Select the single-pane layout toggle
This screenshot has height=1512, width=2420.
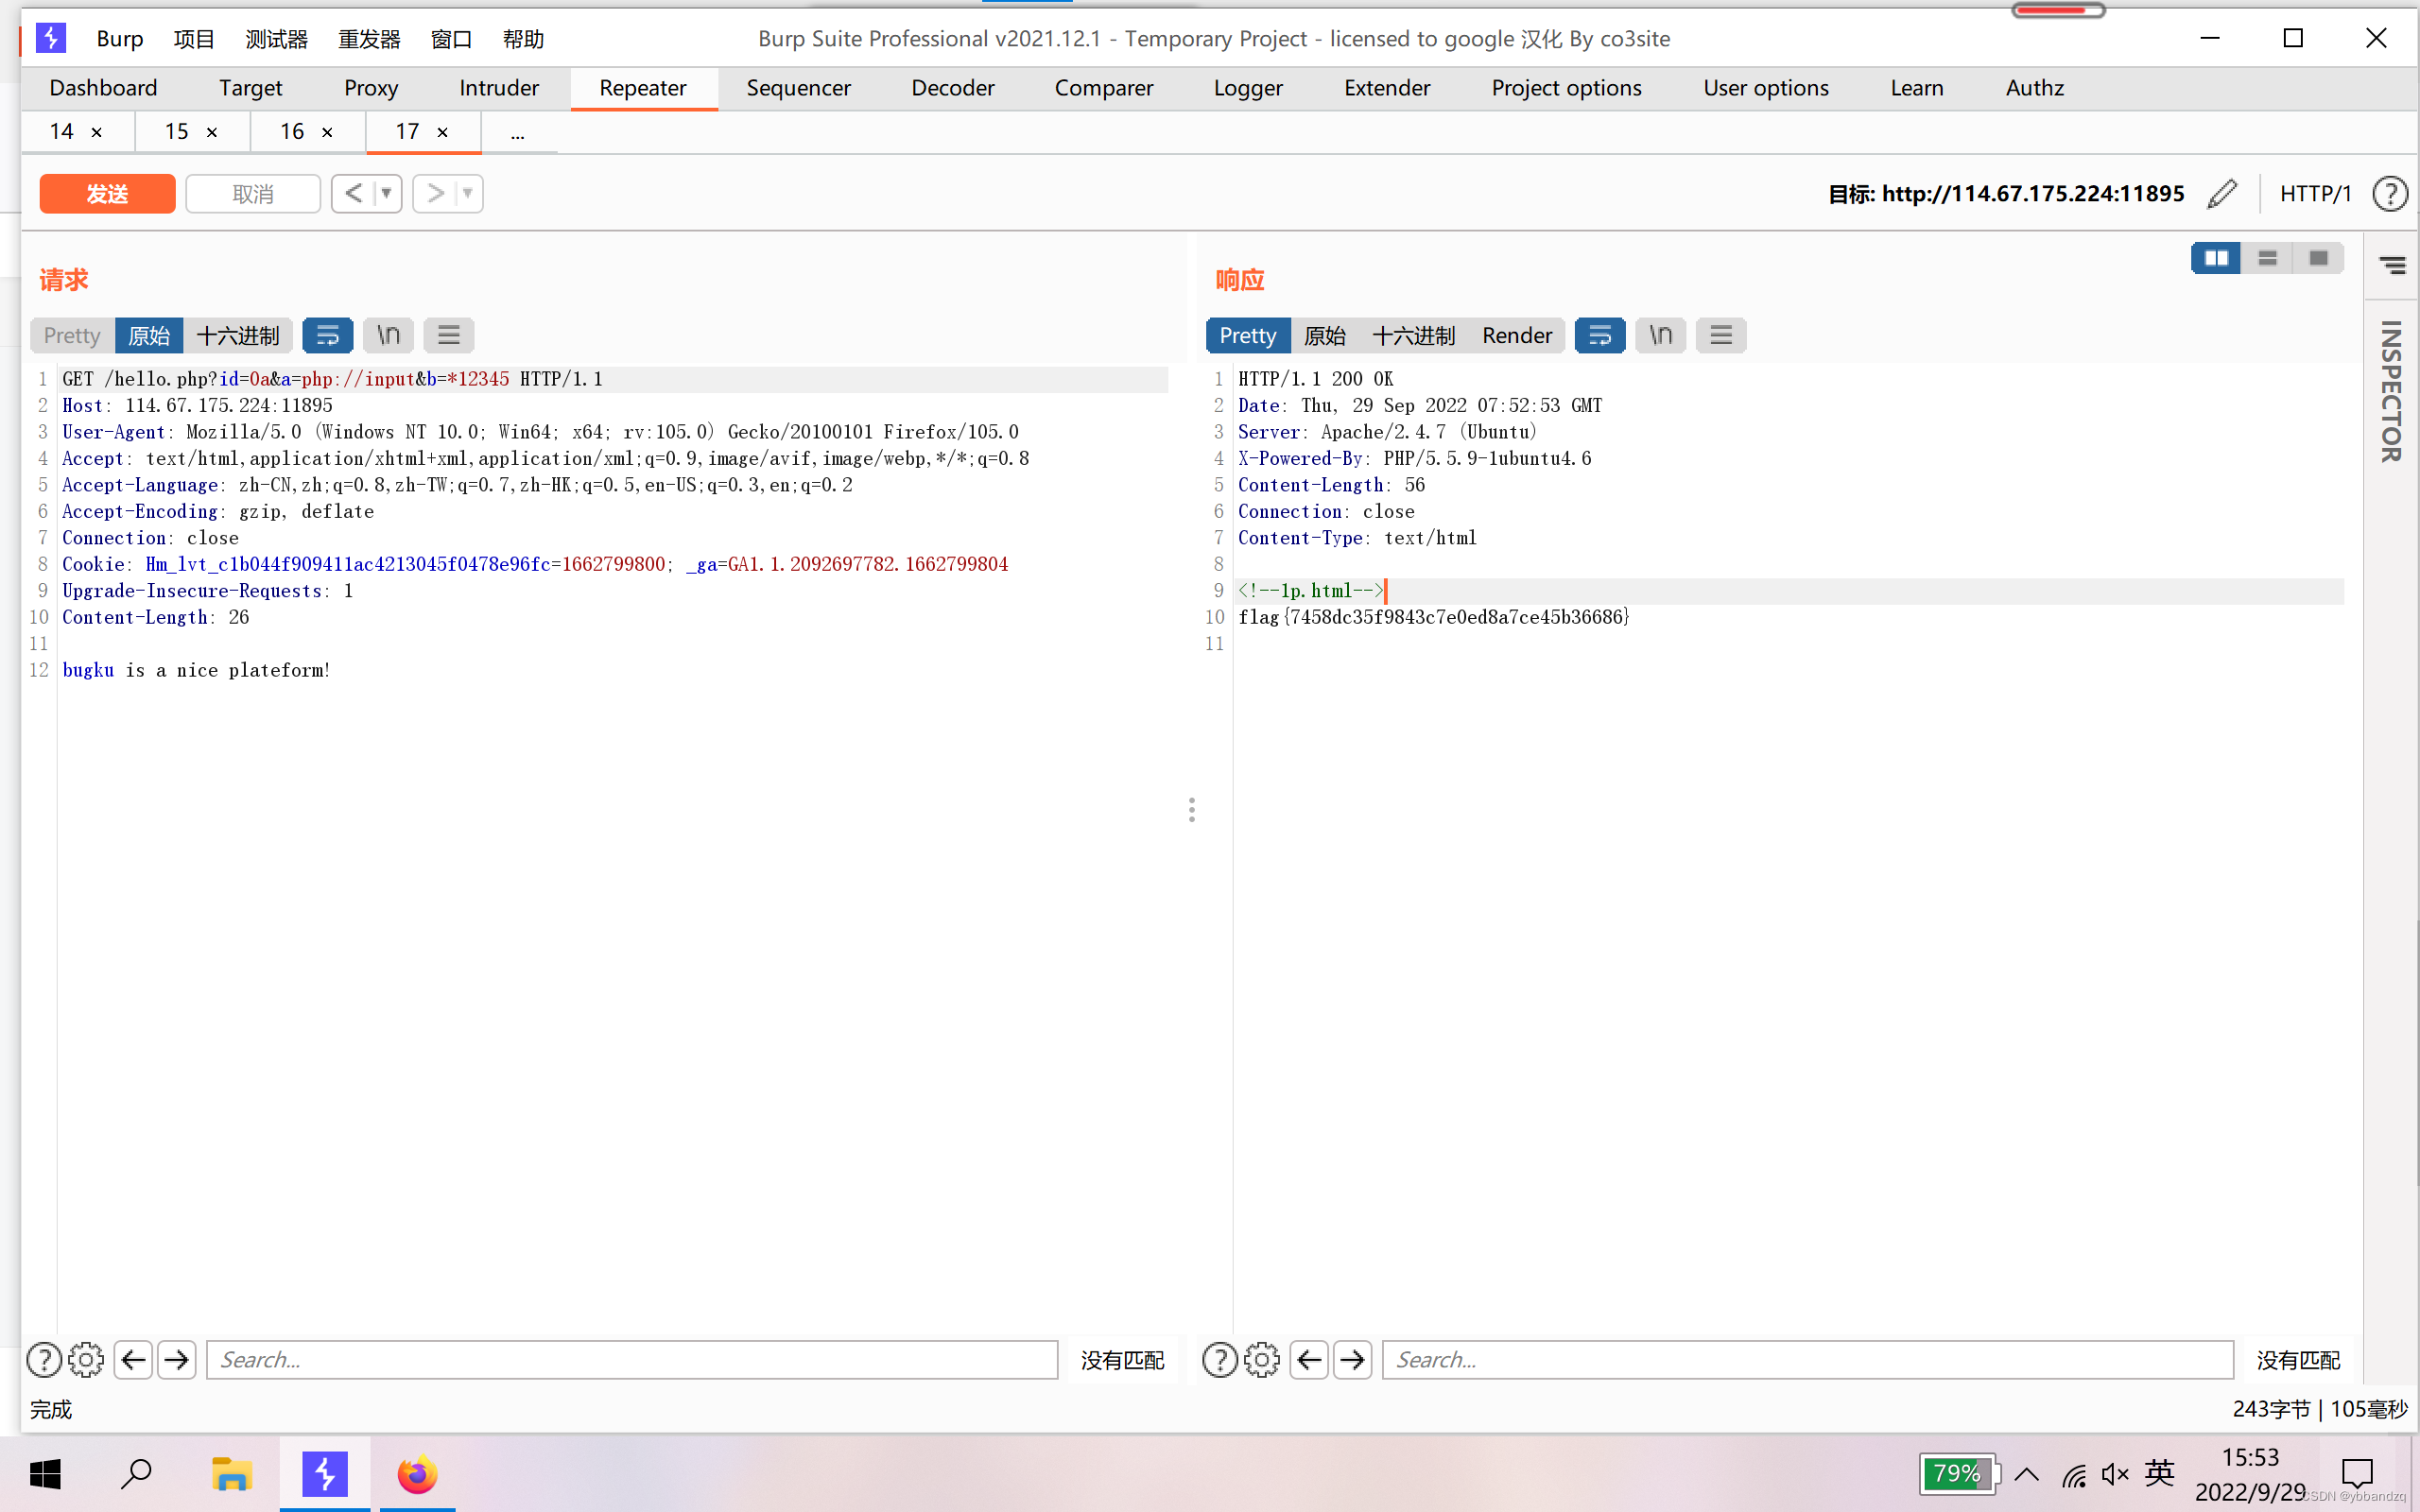(2320, 258)
